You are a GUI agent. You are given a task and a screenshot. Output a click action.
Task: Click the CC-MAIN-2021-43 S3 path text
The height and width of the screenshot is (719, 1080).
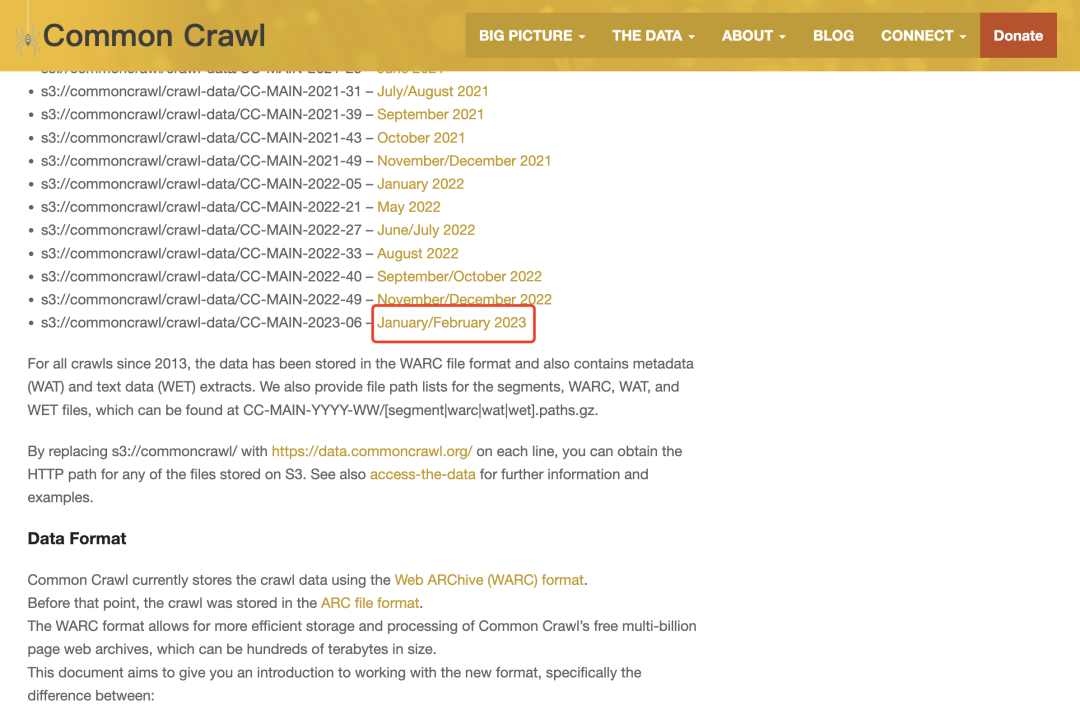[201, 138]
